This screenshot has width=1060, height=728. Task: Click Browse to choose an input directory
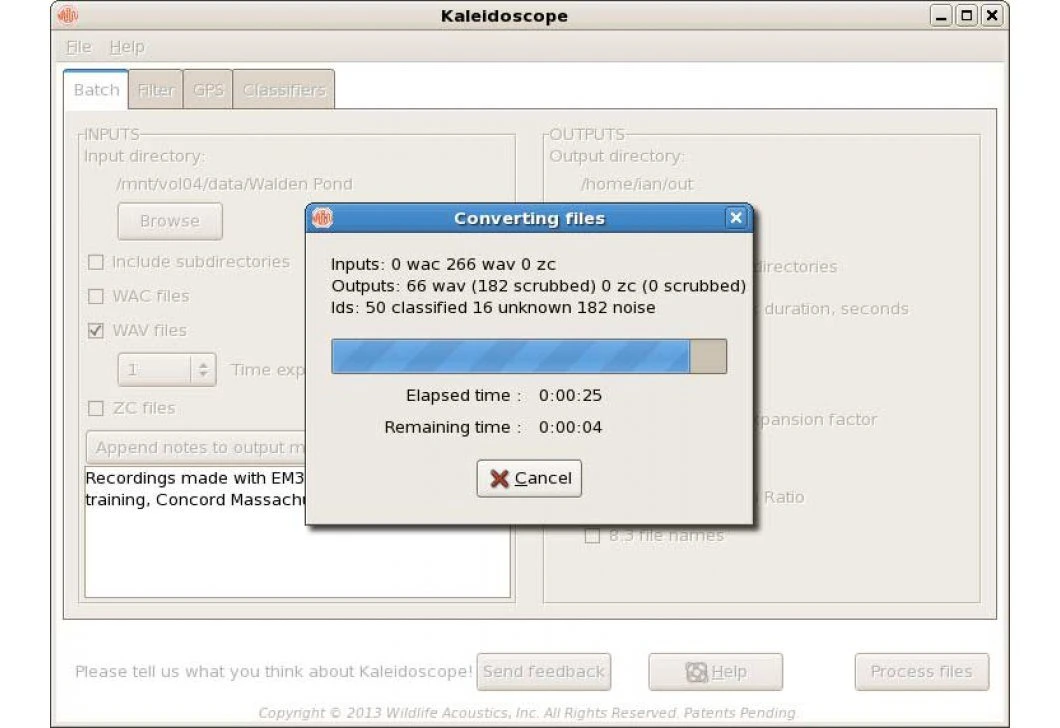(169, 221)
